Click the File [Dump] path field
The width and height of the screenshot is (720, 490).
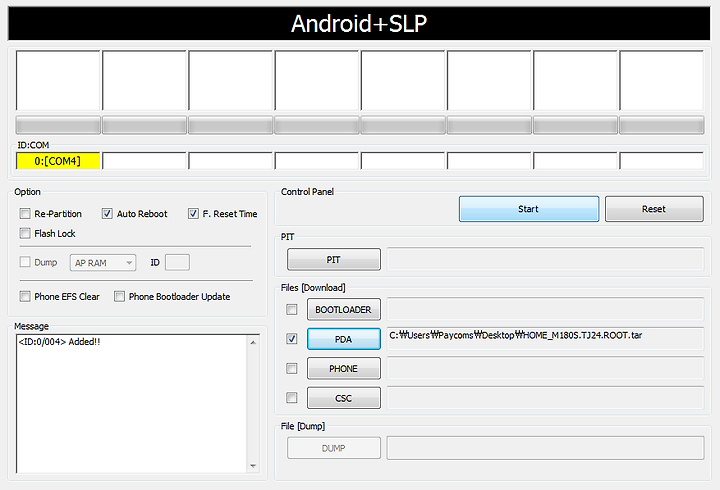point(546,448)
